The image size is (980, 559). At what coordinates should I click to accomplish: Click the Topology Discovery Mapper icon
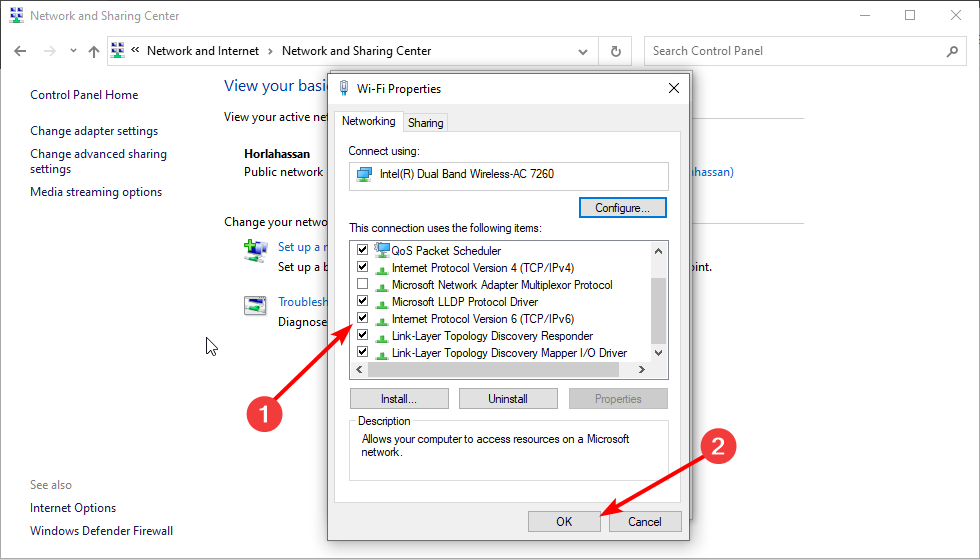381,354
